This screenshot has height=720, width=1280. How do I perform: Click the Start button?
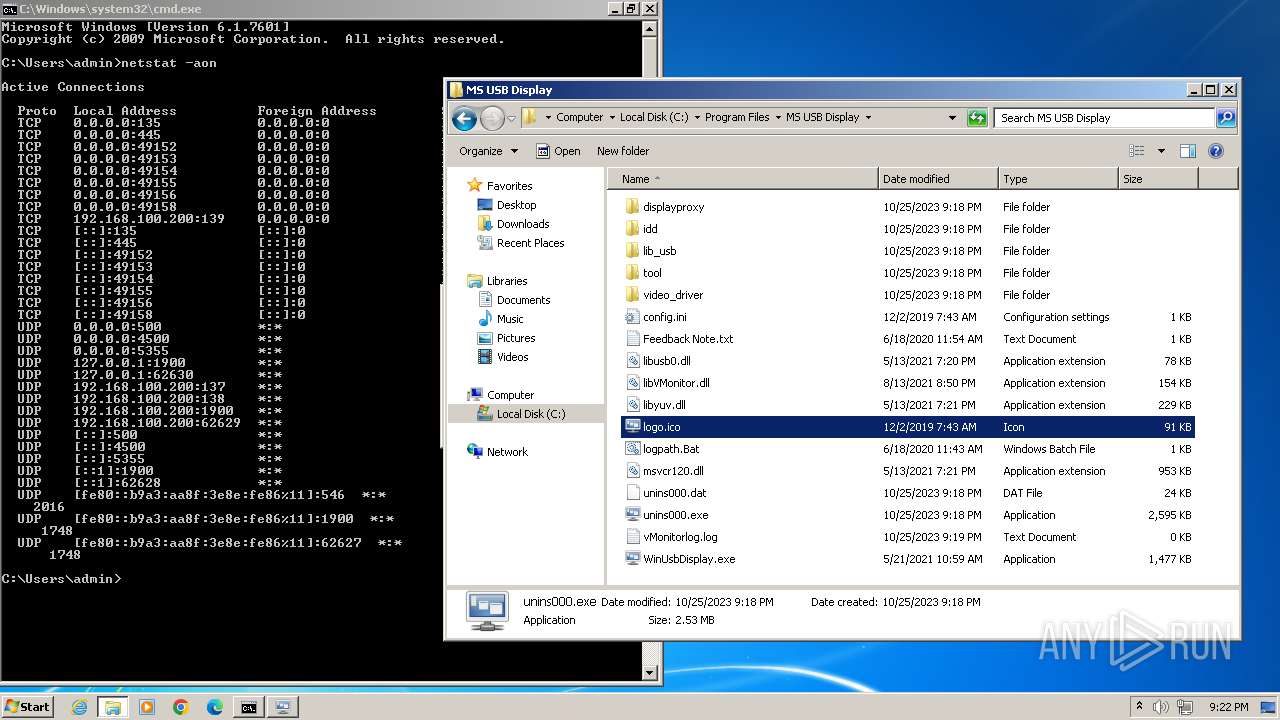click(x=27, y=707)
